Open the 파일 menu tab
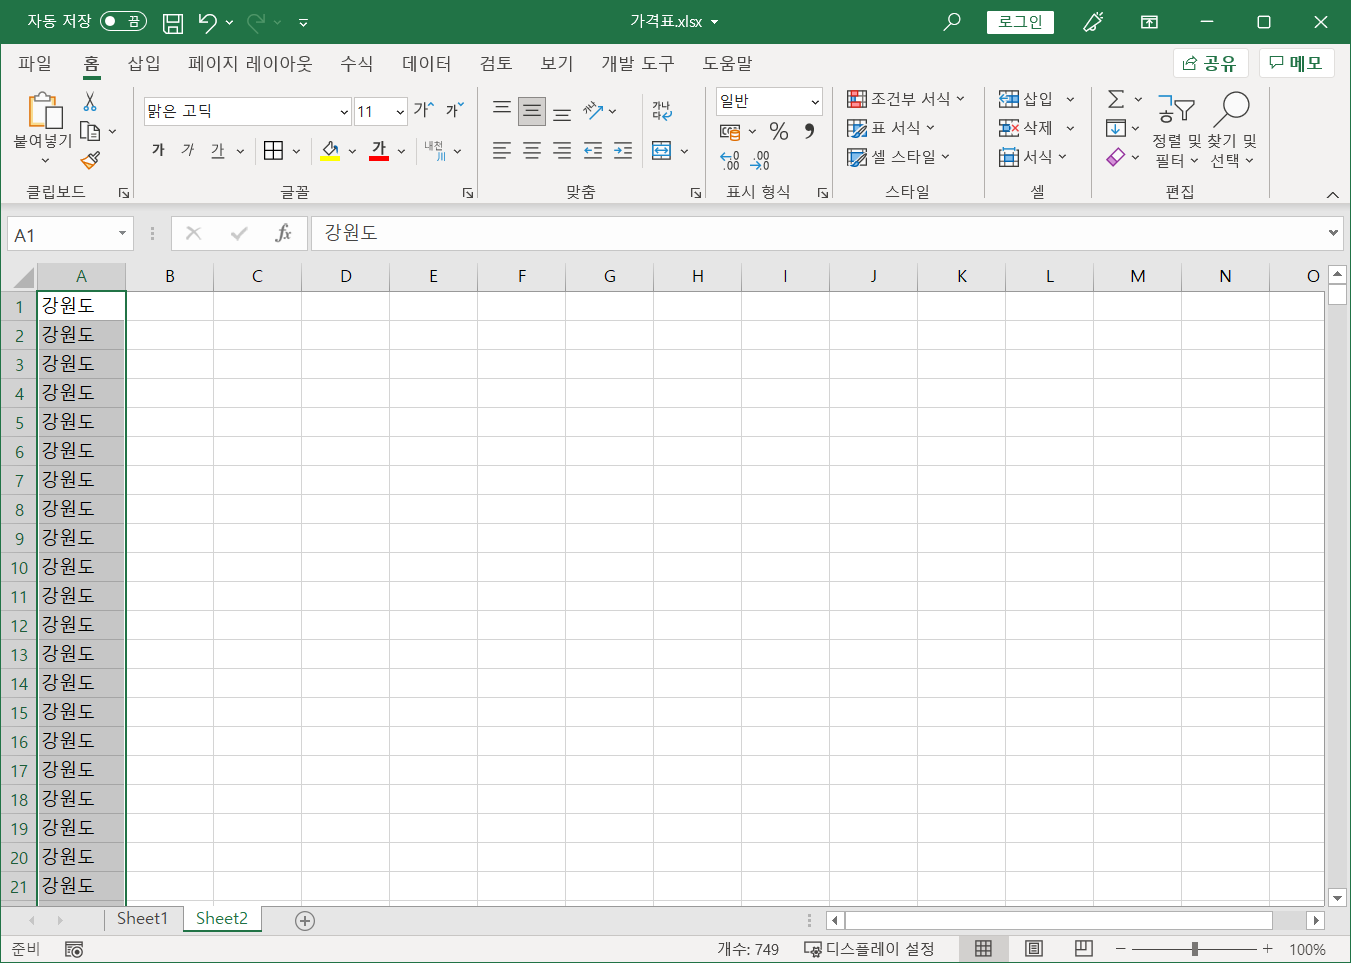The height and width of the screenshot is (963, 1351). [x=35, y=64]
